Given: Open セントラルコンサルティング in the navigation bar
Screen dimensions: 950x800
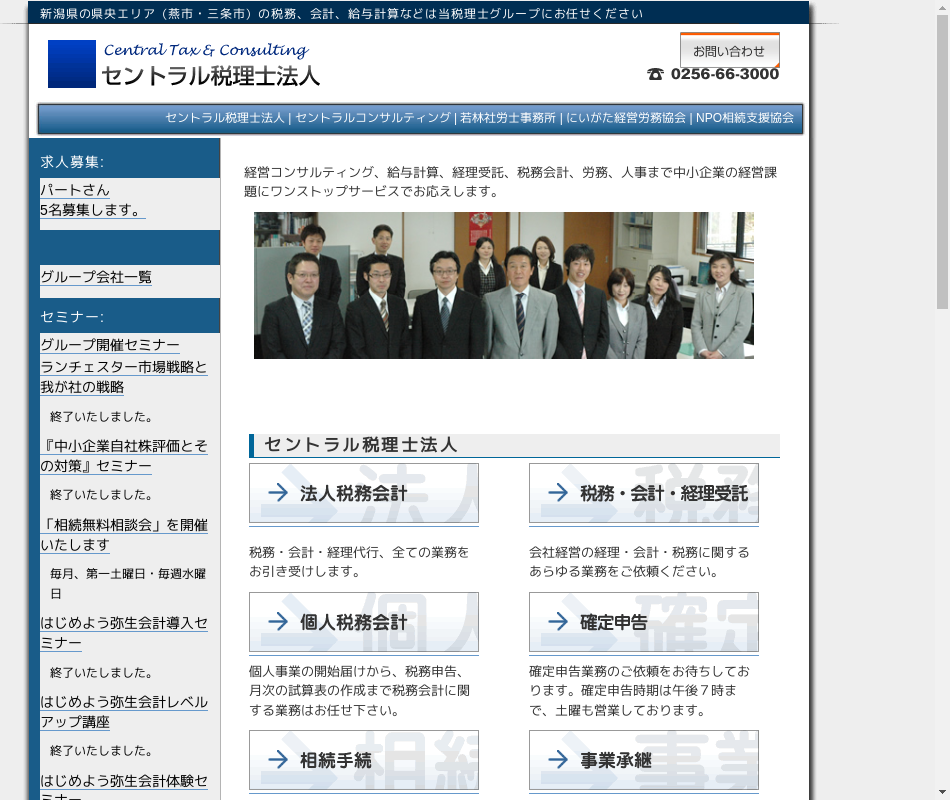Looking at the screenshot, I should pyautogui.click(x=373, y=118).
